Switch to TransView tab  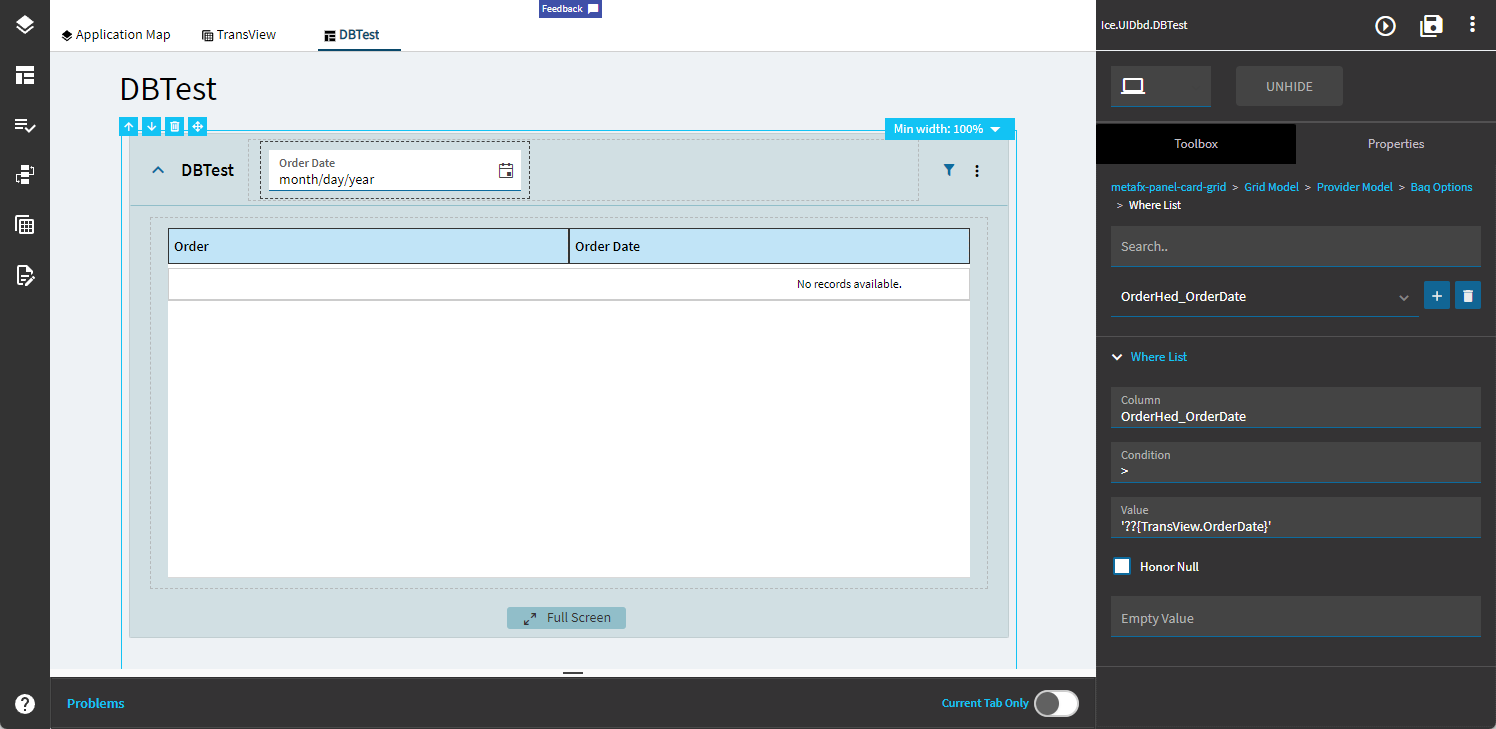pos(239,34)
